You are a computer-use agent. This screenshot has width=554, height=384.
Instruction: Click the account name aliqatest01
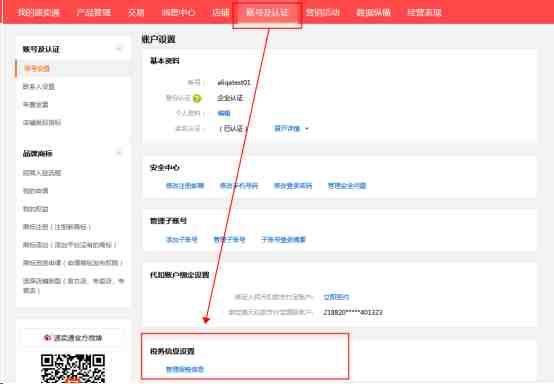(234, 83)
